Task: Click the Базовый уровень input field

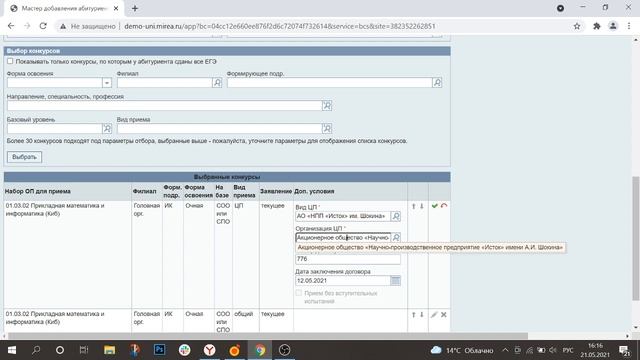Action: (x=54, y=129)
